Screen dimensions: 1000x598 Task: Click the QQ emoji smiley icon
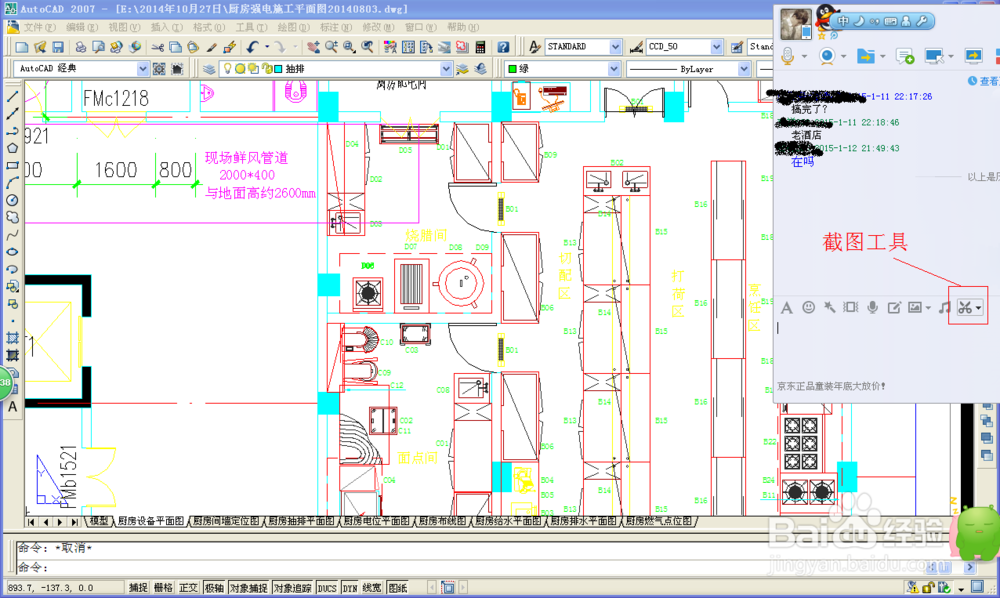808,307
